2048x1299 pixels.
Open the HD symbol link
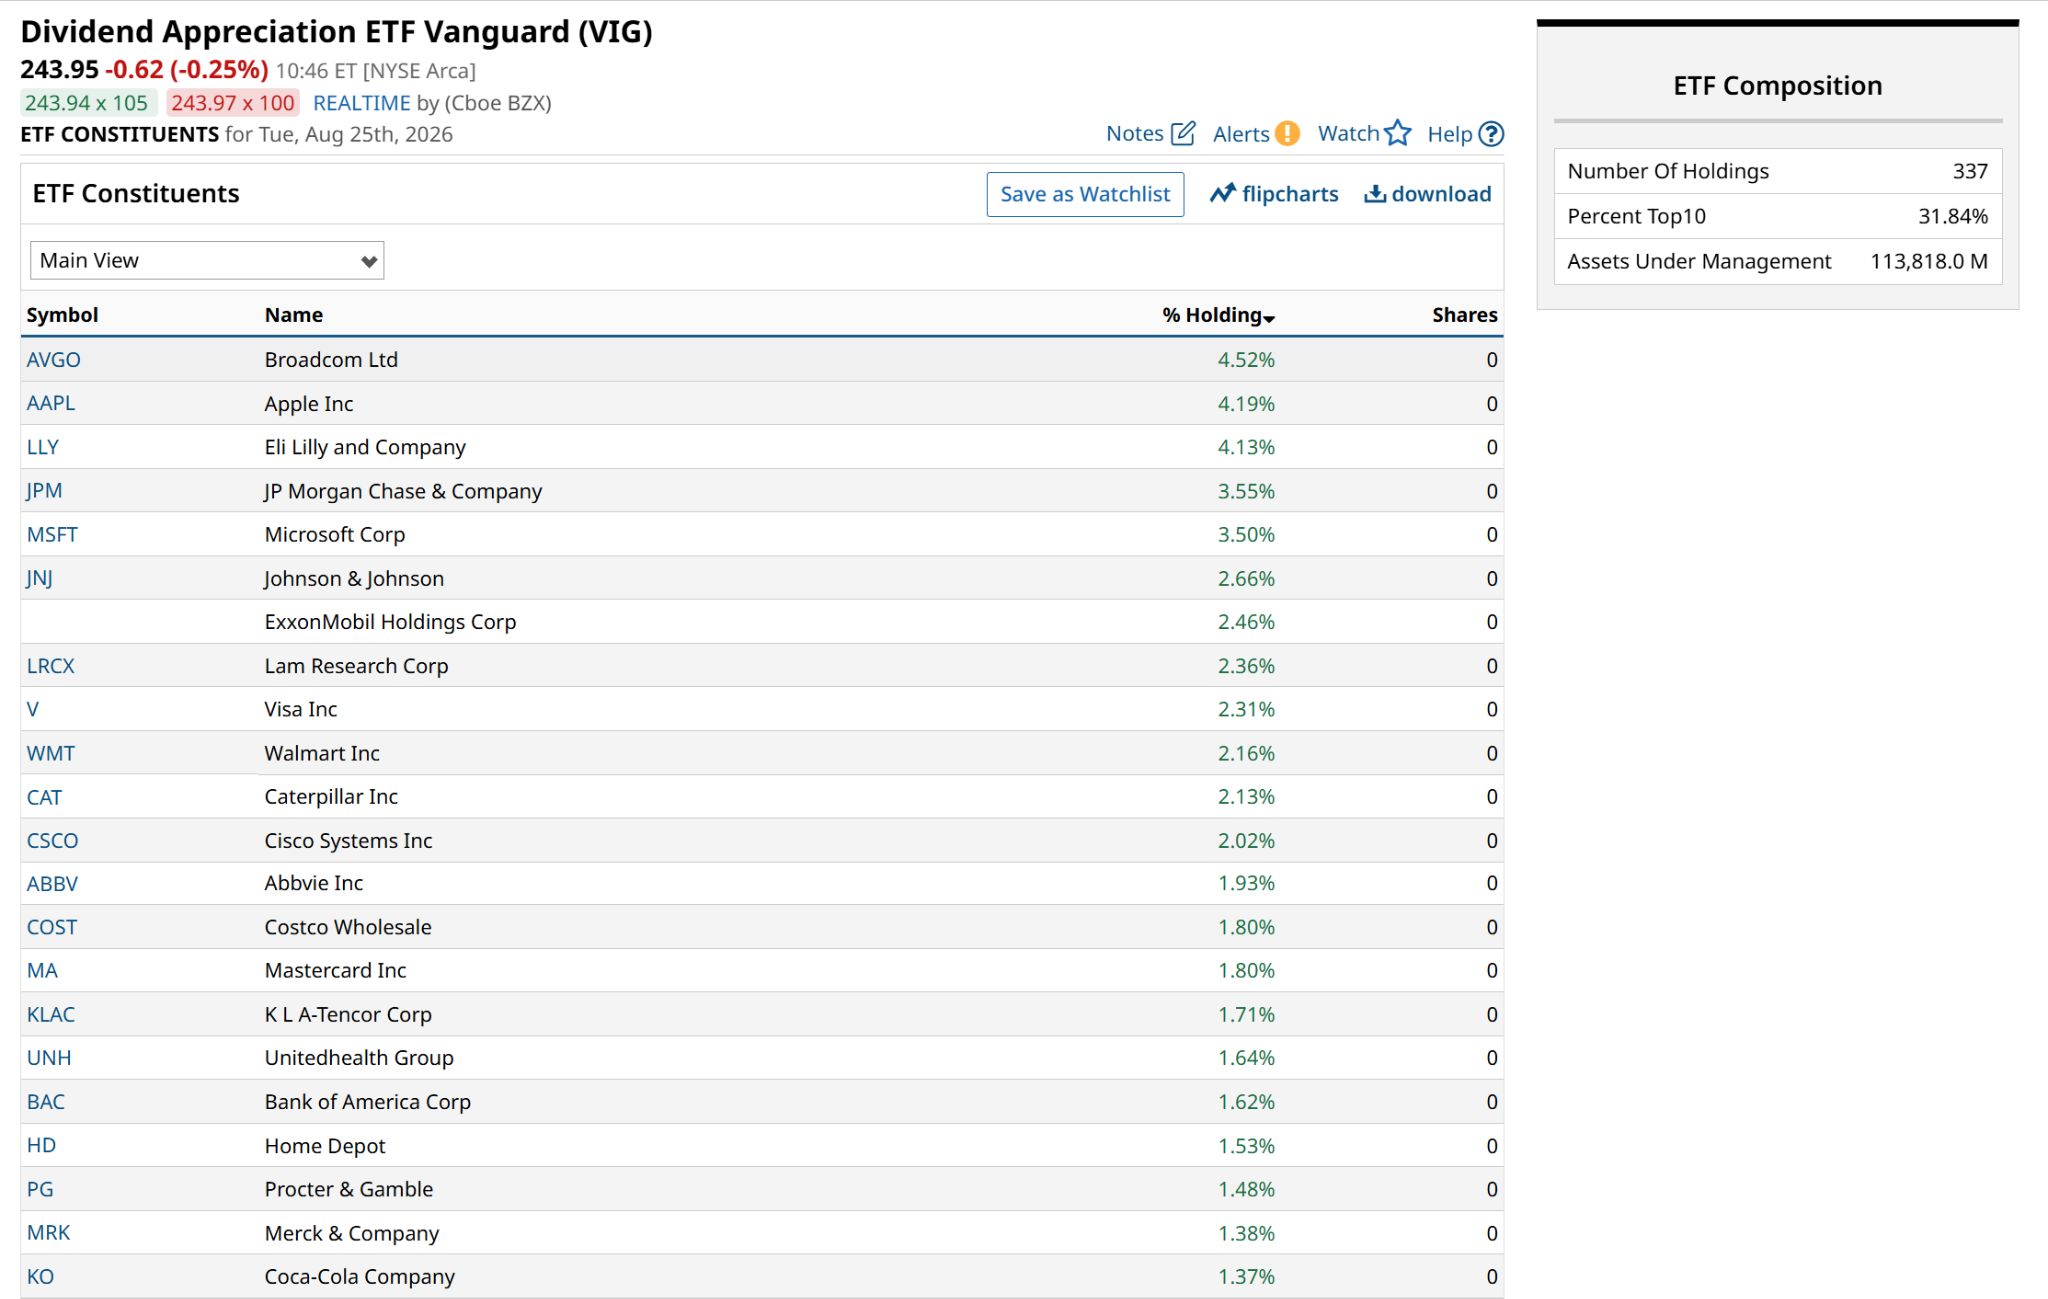(x=41, y=1146)
